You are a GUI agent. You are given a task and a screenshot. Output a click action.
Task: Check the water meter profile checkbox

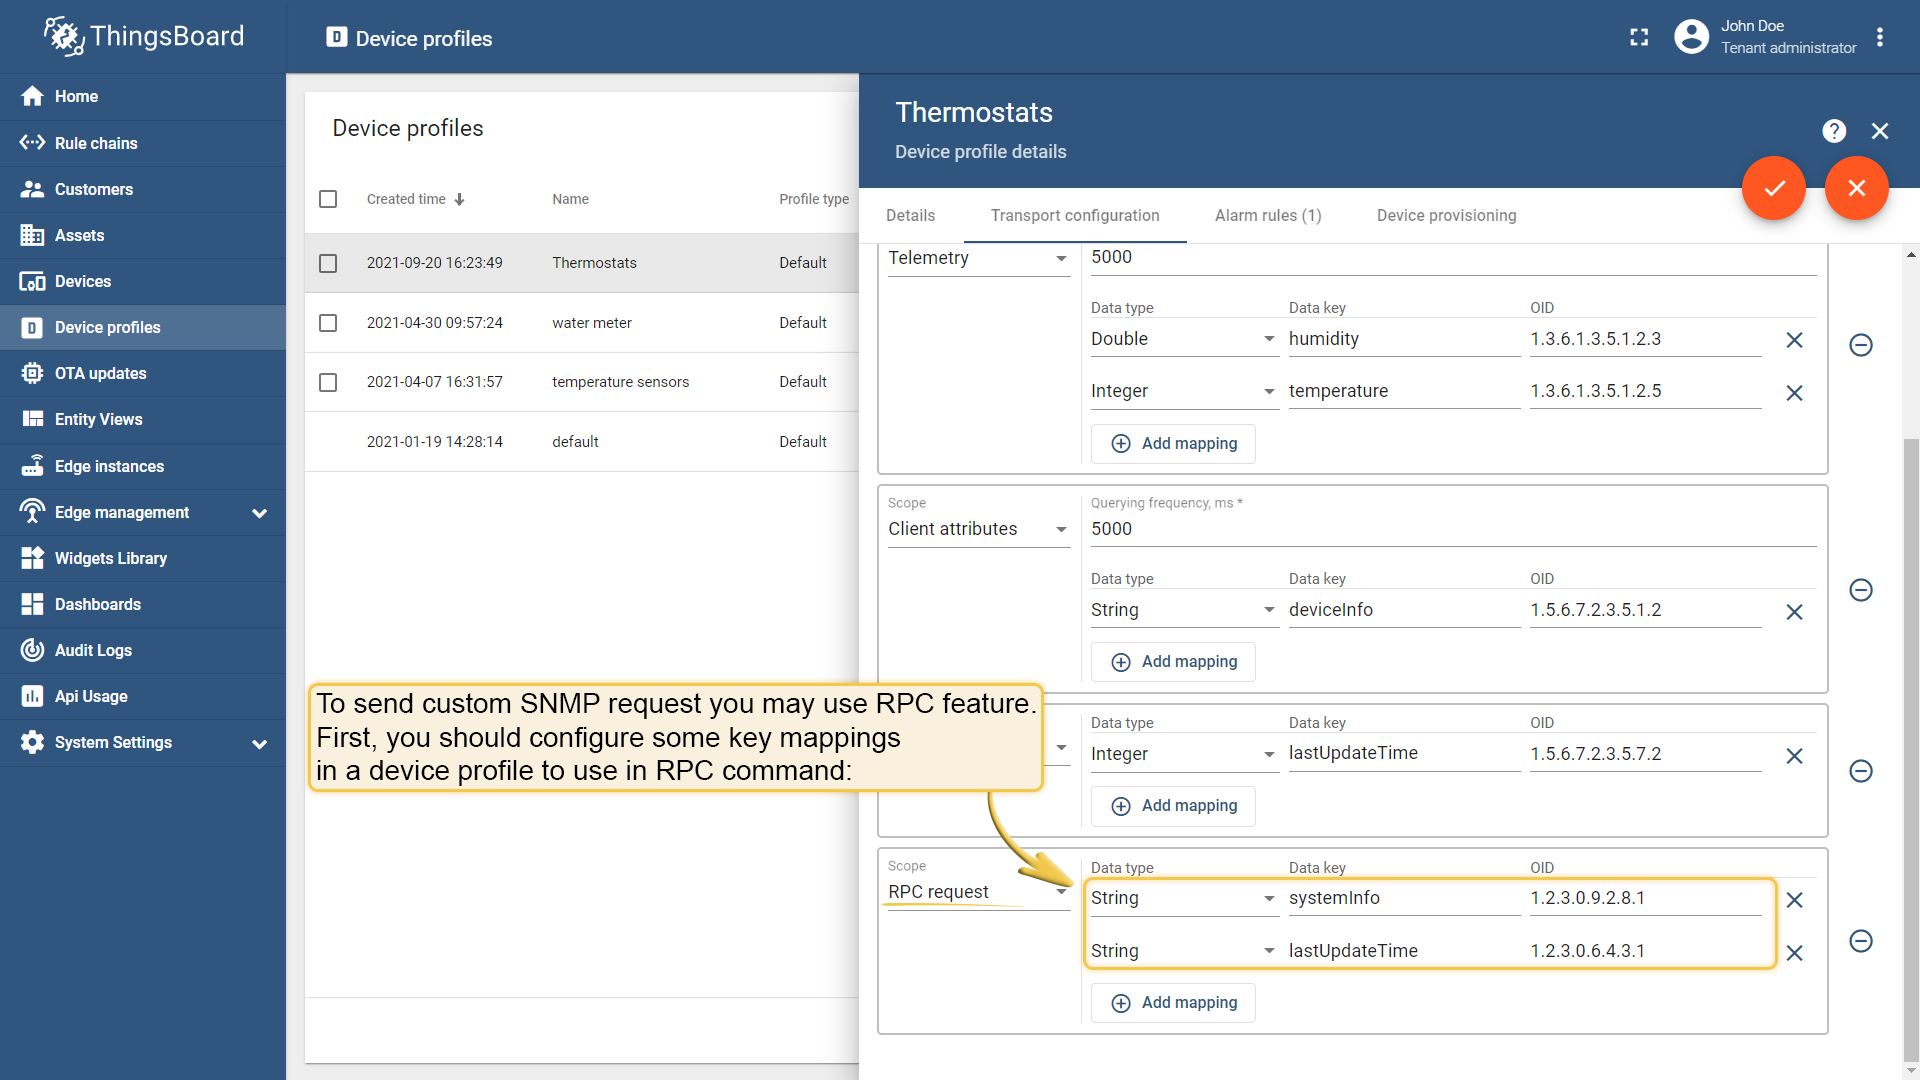pos(328,323)
